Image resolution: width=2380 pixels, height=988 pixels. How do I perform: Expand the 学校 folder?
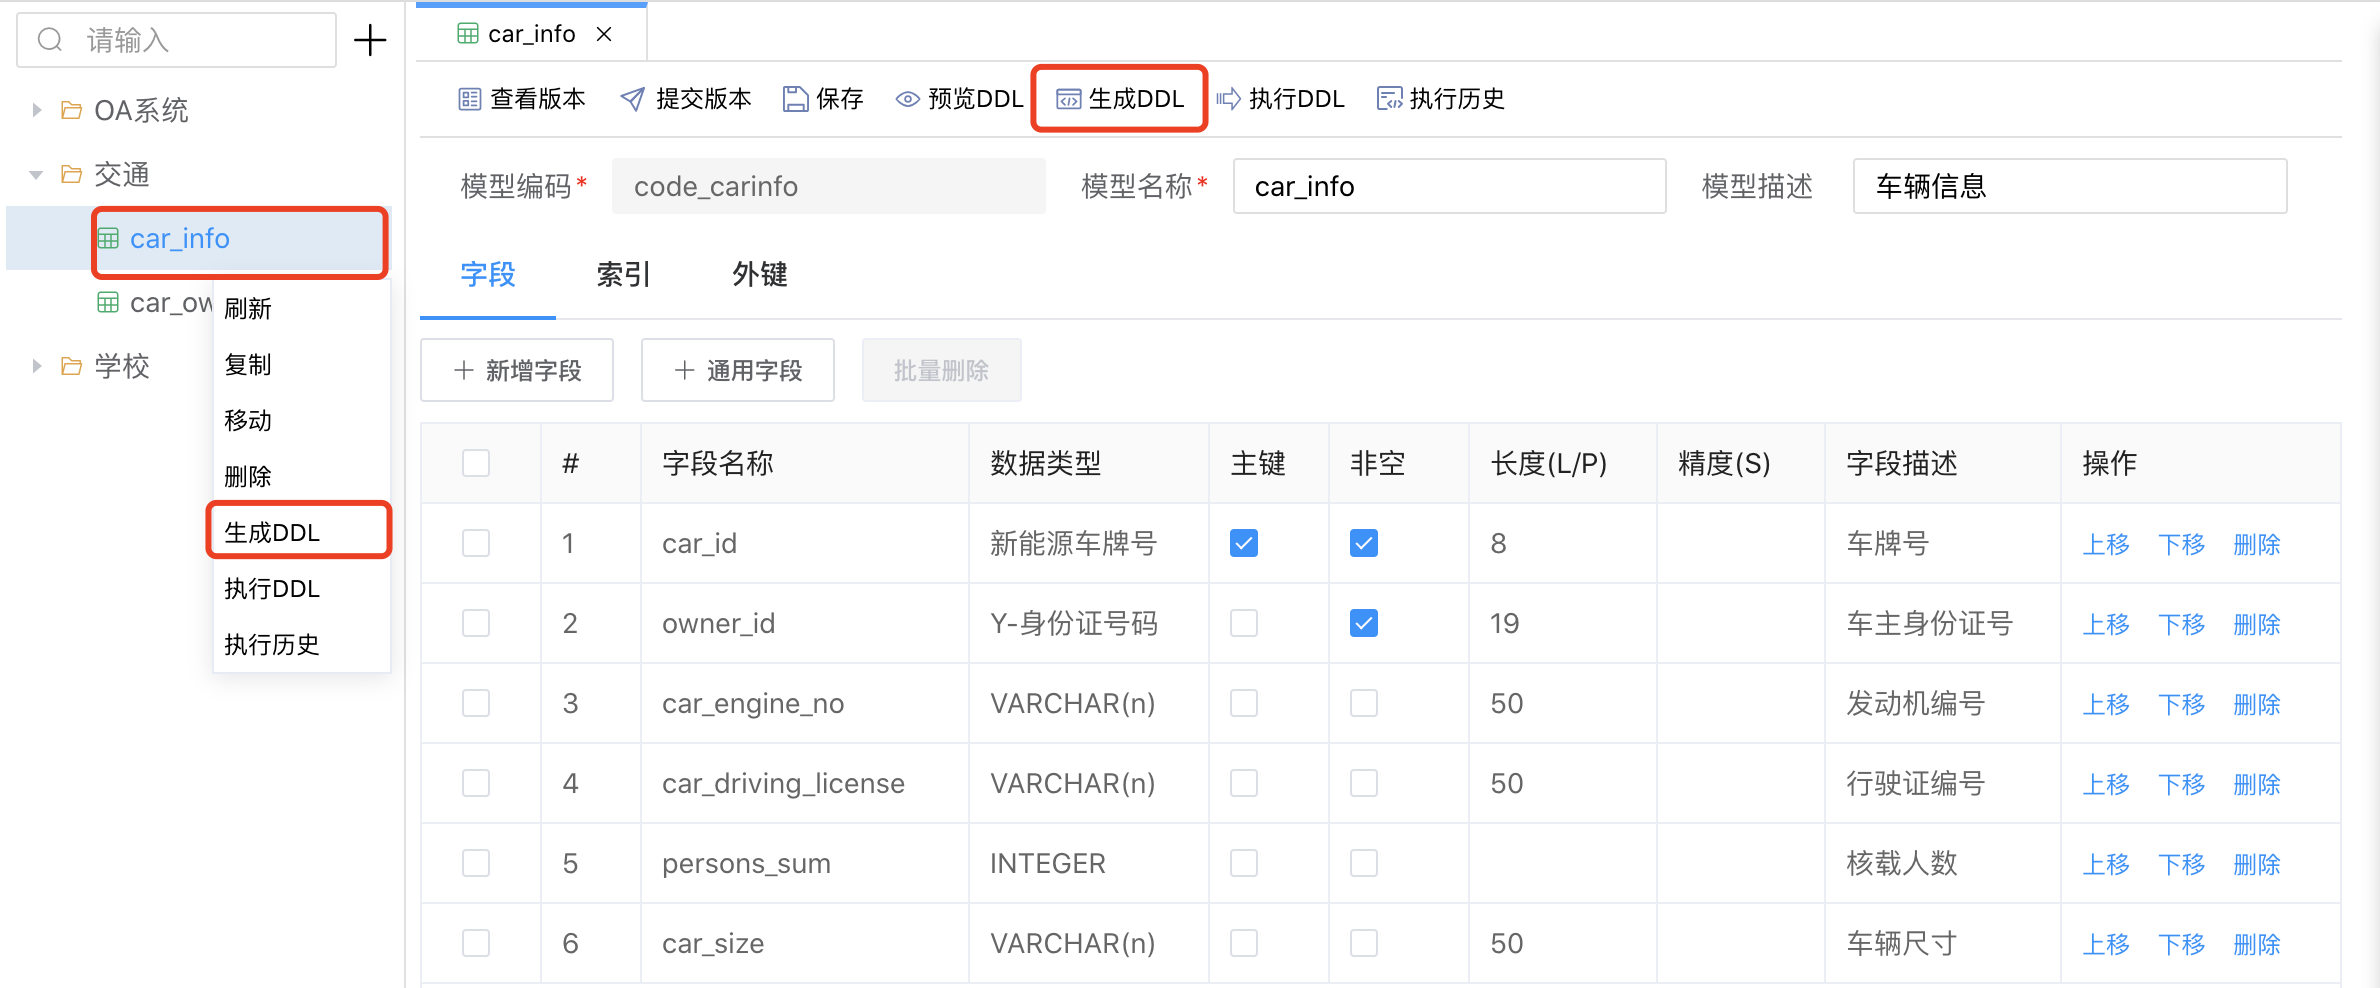37,366
